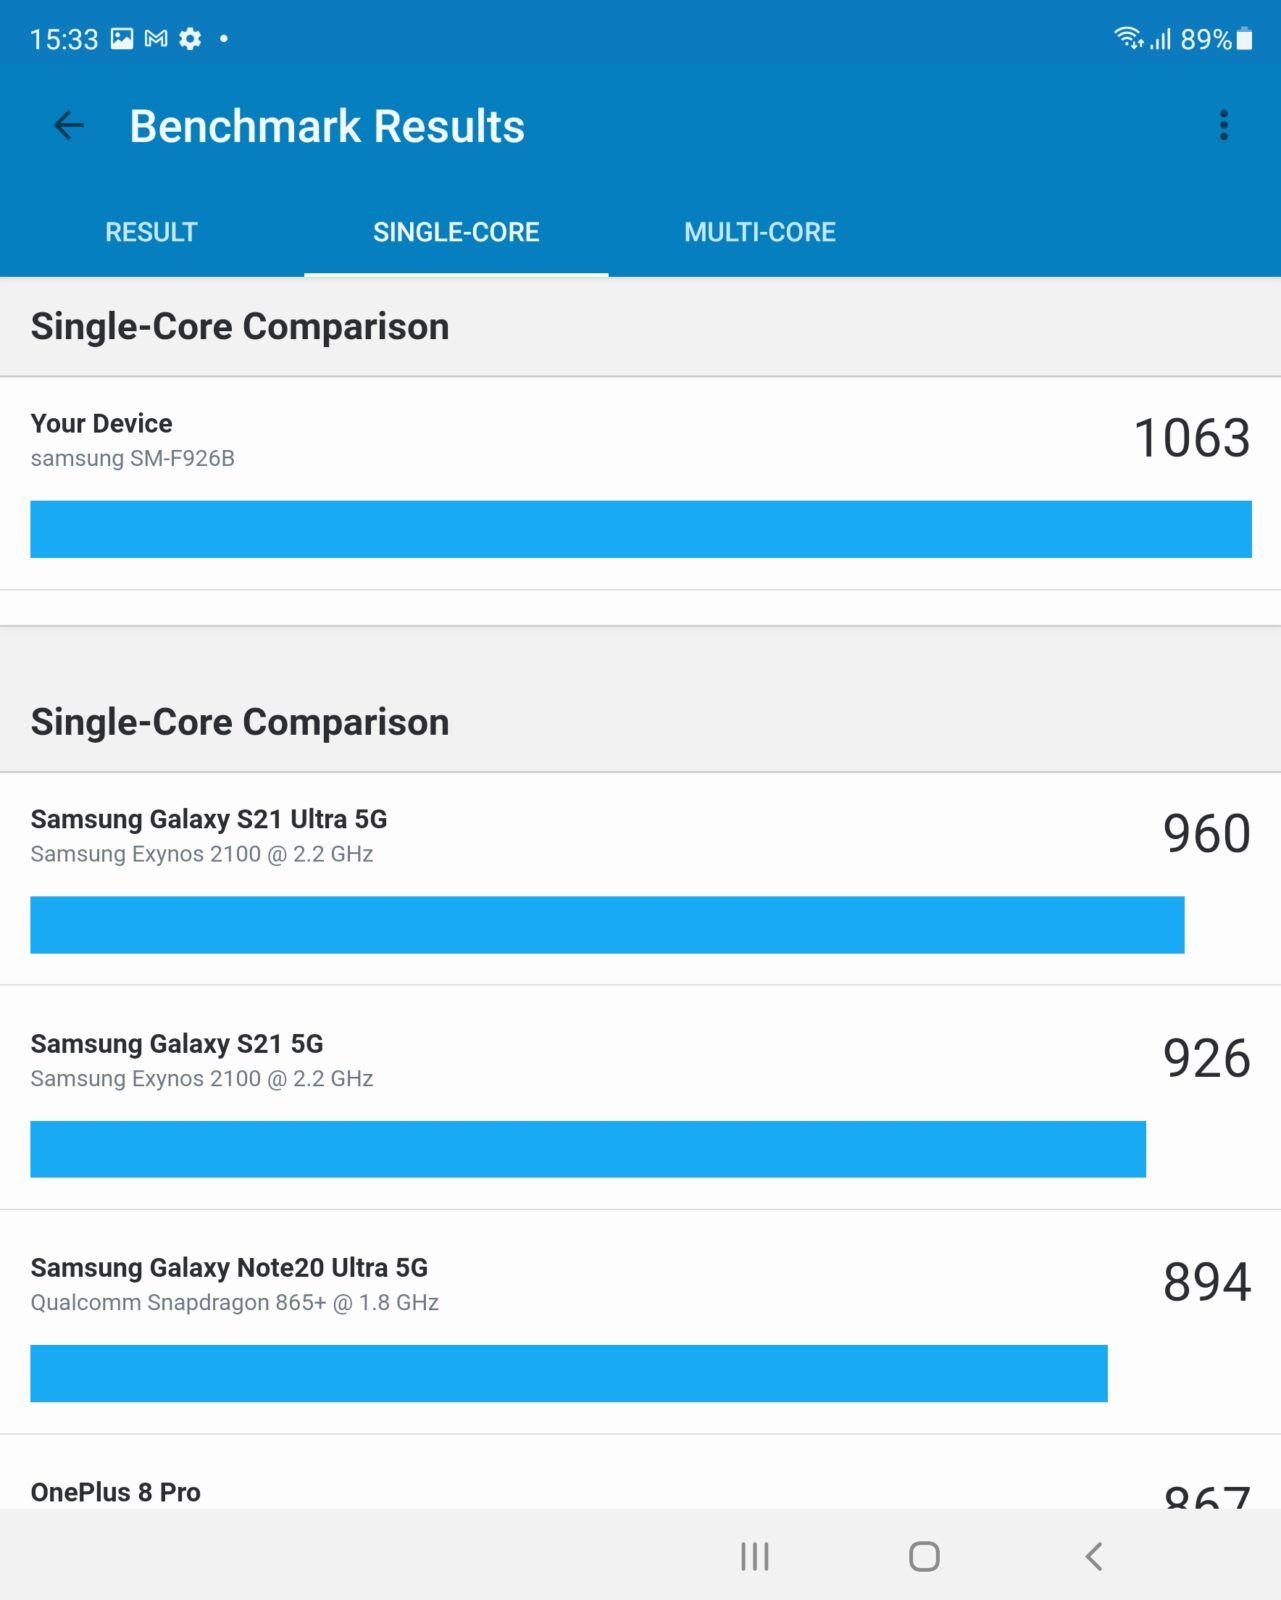Viewport: 1281px width, 1600px height.
Task: Tap the OnePlus 8 Pro entry
Action: point(640,1472)
